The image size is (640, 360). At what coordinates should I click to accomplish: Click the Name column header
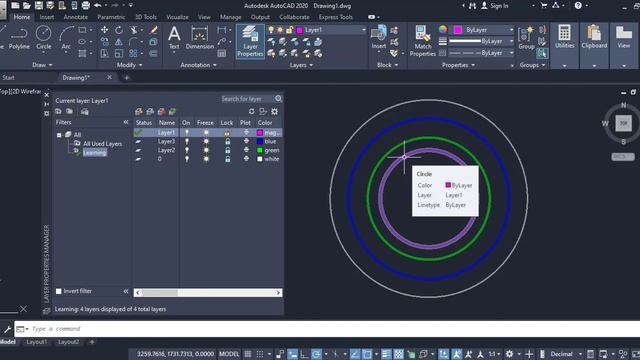click(x=167, y=122)
